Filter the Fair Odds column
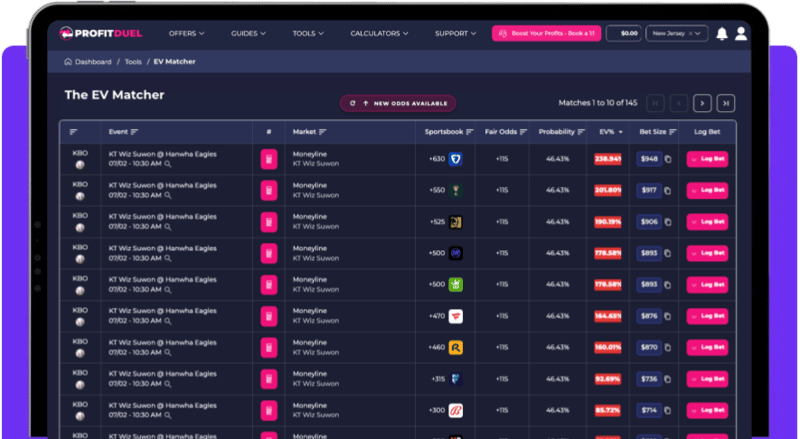 tap(523, 132)
